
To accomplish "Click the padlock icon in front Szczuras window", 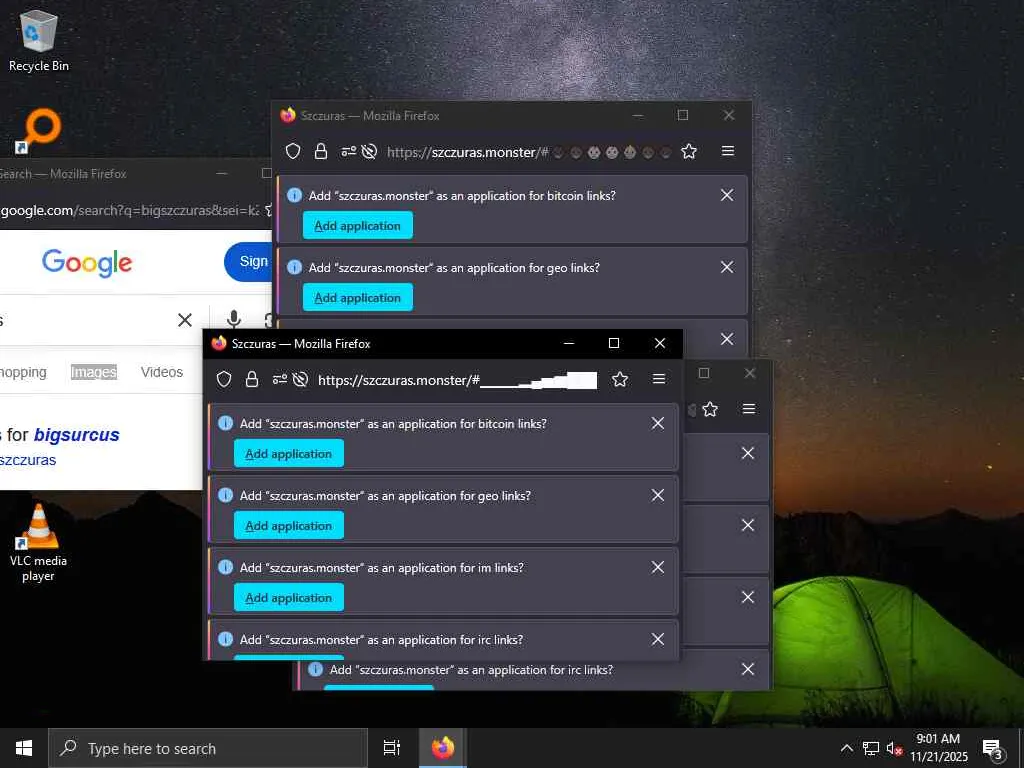I will pyautogui.click(x=251, y=379).
